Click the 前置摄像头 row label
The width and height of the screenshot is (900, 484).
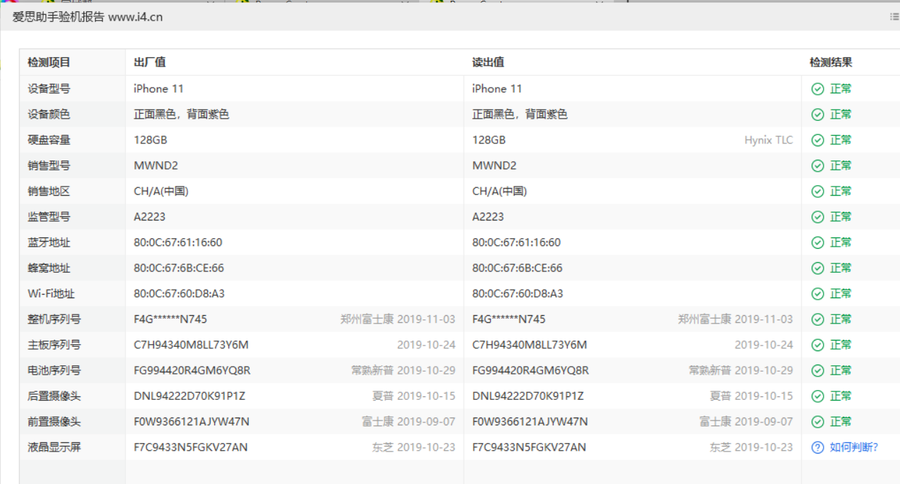[54, 422]
